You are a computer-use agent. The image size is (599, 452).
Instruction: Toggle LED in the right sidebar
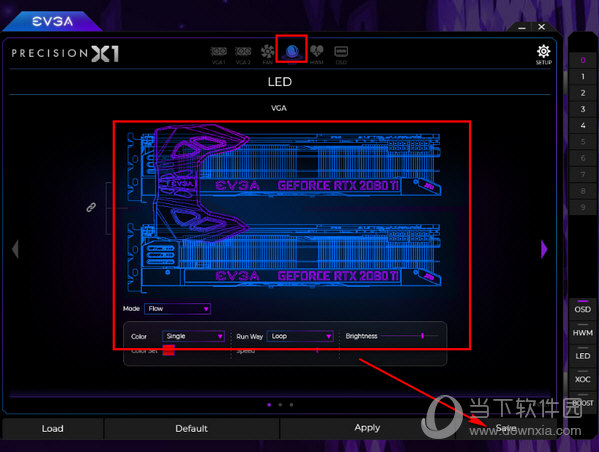point(583,355)
